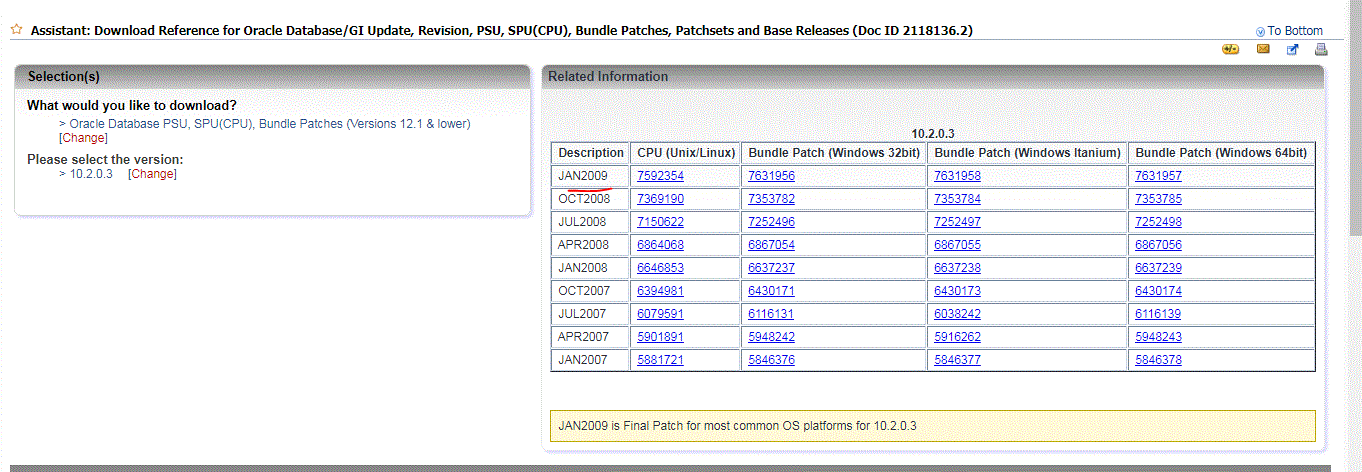Select the JAN2009 description cell
This screenshot has width=1362, height=472.
590,176
